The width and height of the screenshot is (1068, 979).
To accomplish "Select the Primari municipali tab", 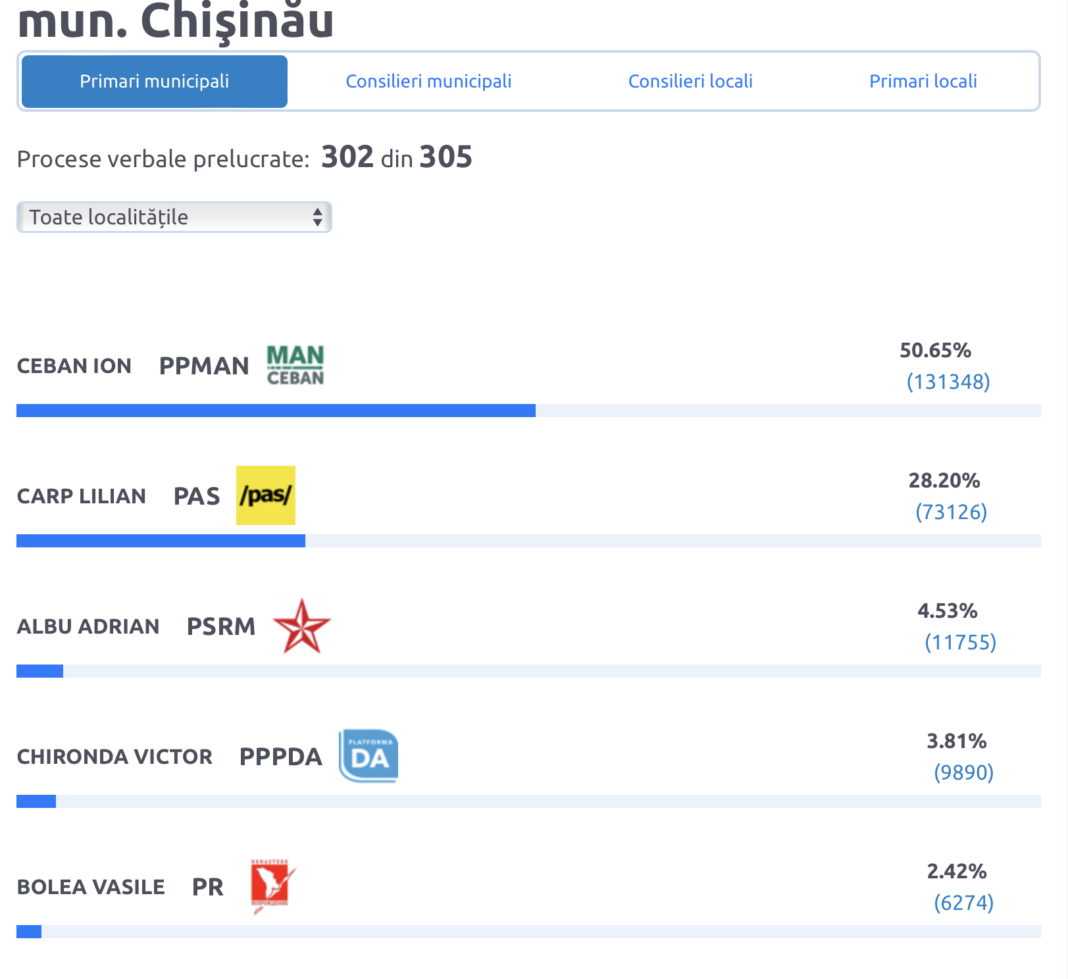I will [154, 81].
